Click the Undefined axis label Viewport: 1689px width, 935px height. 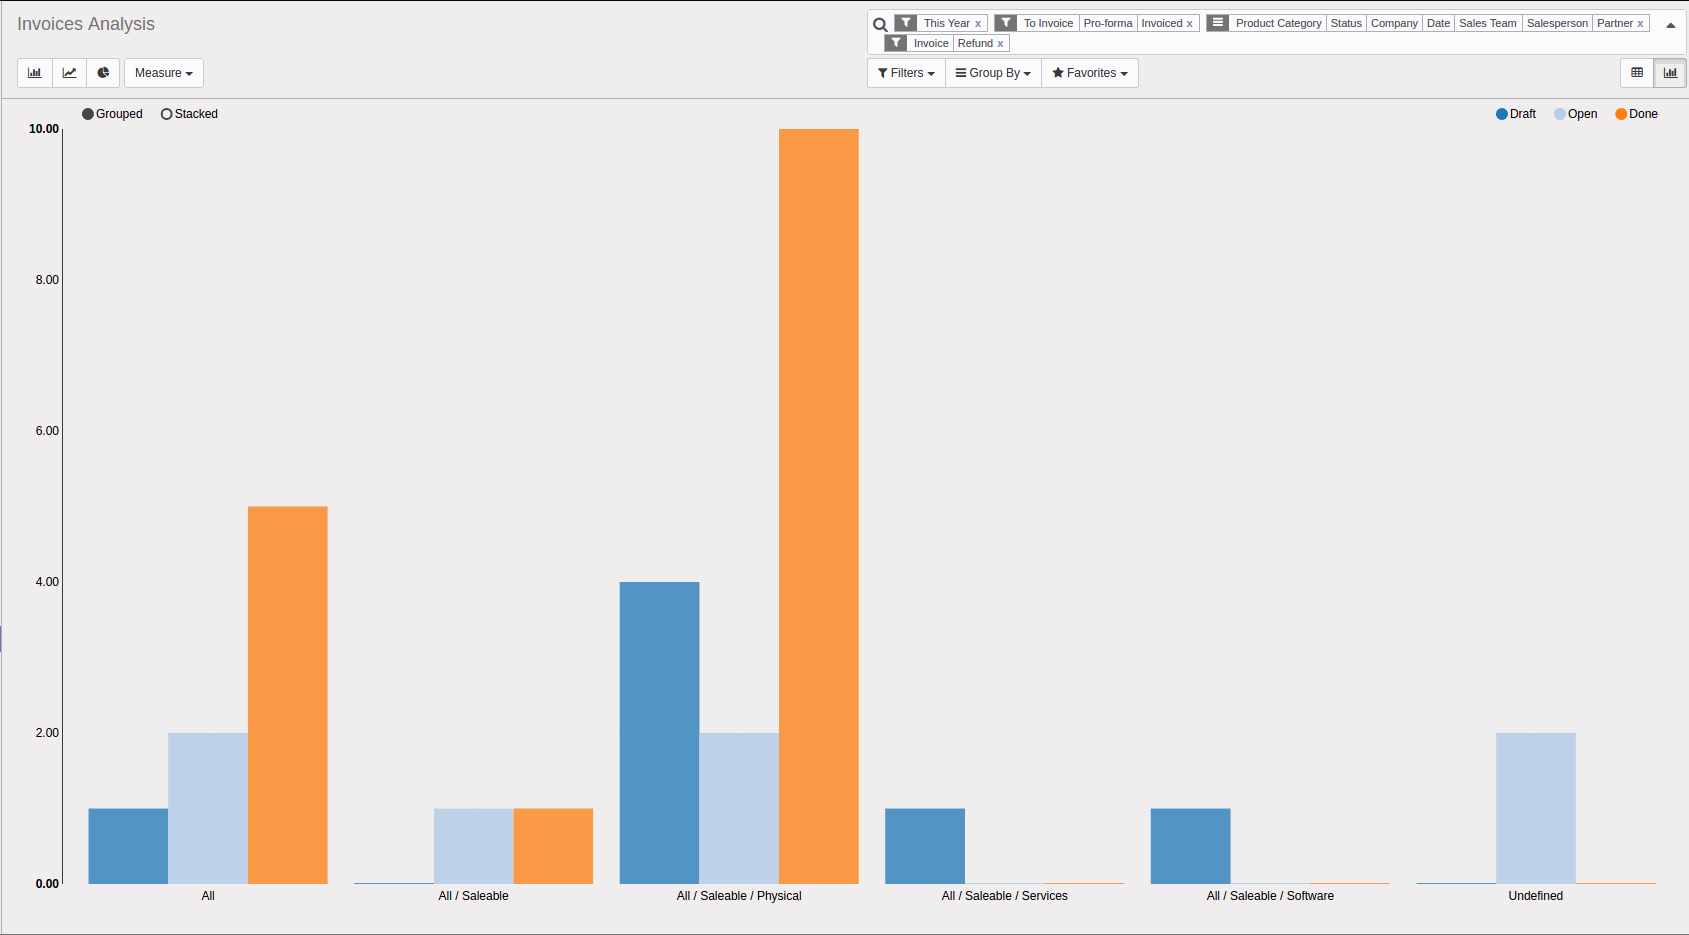tap(1536, 896)
